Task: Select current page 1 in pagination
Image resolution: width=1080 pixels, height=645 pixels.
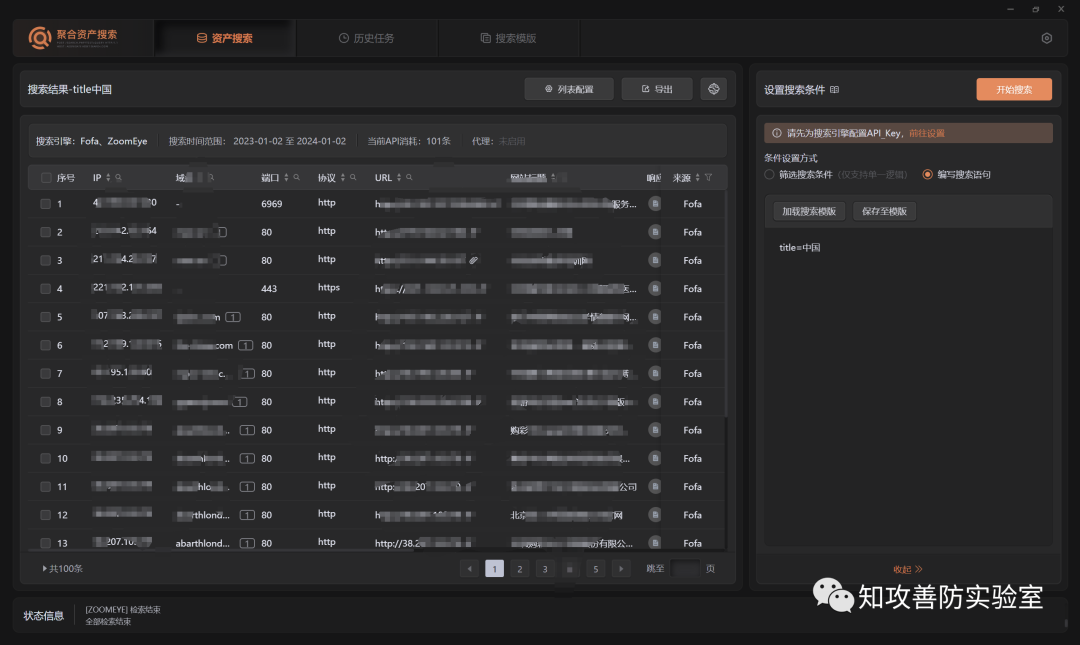Action: pos(495,569)
